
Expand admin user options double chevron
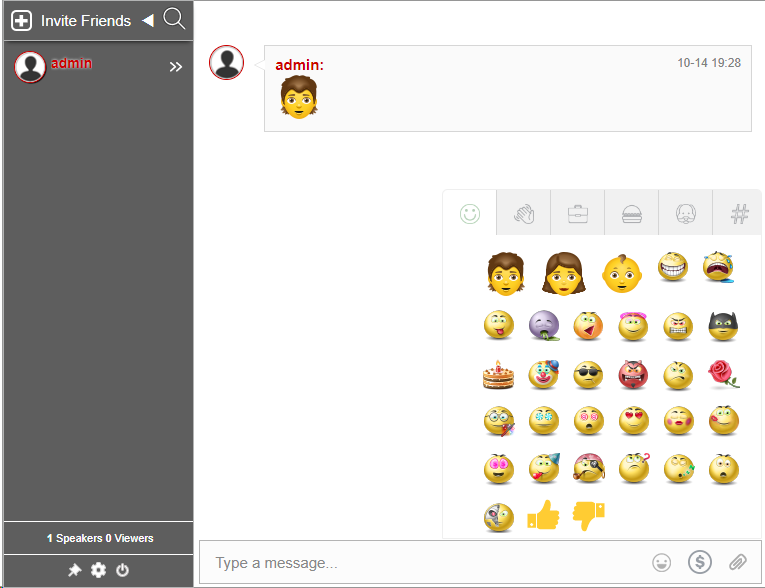coord(176,67)
